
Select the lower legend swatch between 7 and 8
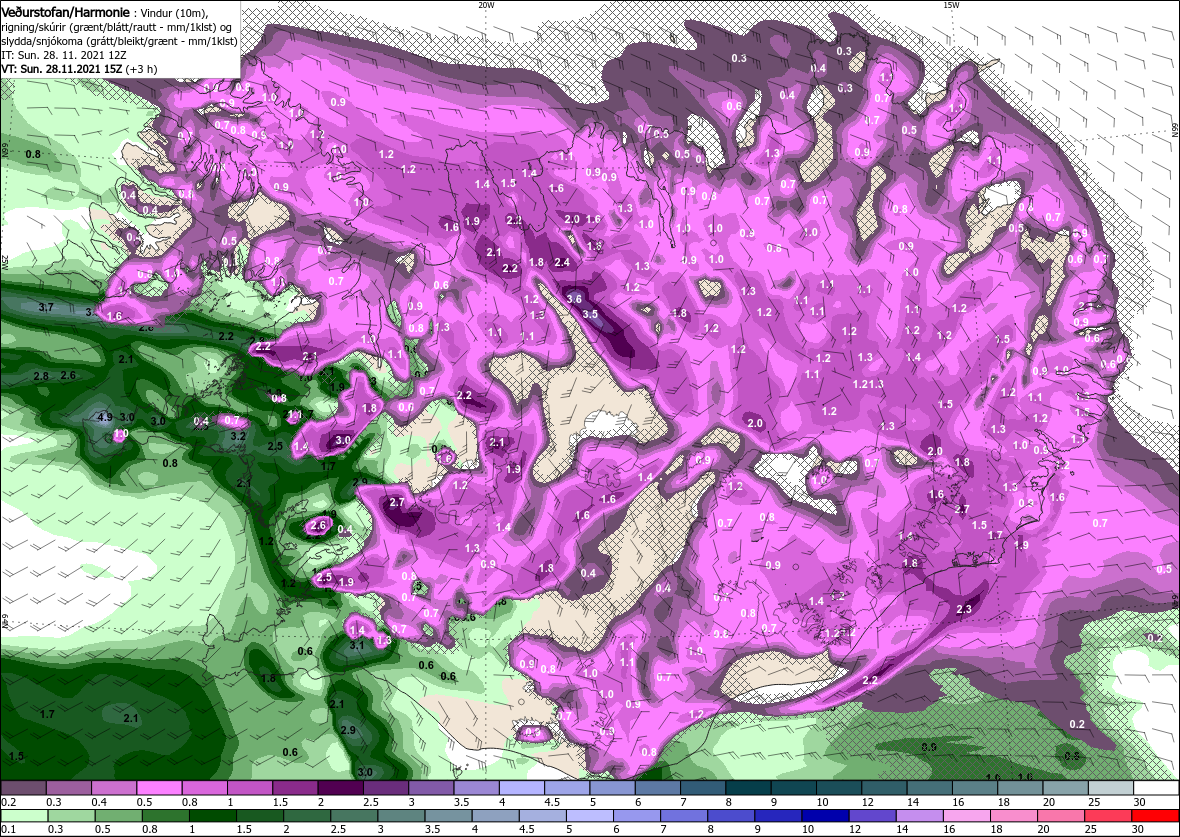pos(684,816)
